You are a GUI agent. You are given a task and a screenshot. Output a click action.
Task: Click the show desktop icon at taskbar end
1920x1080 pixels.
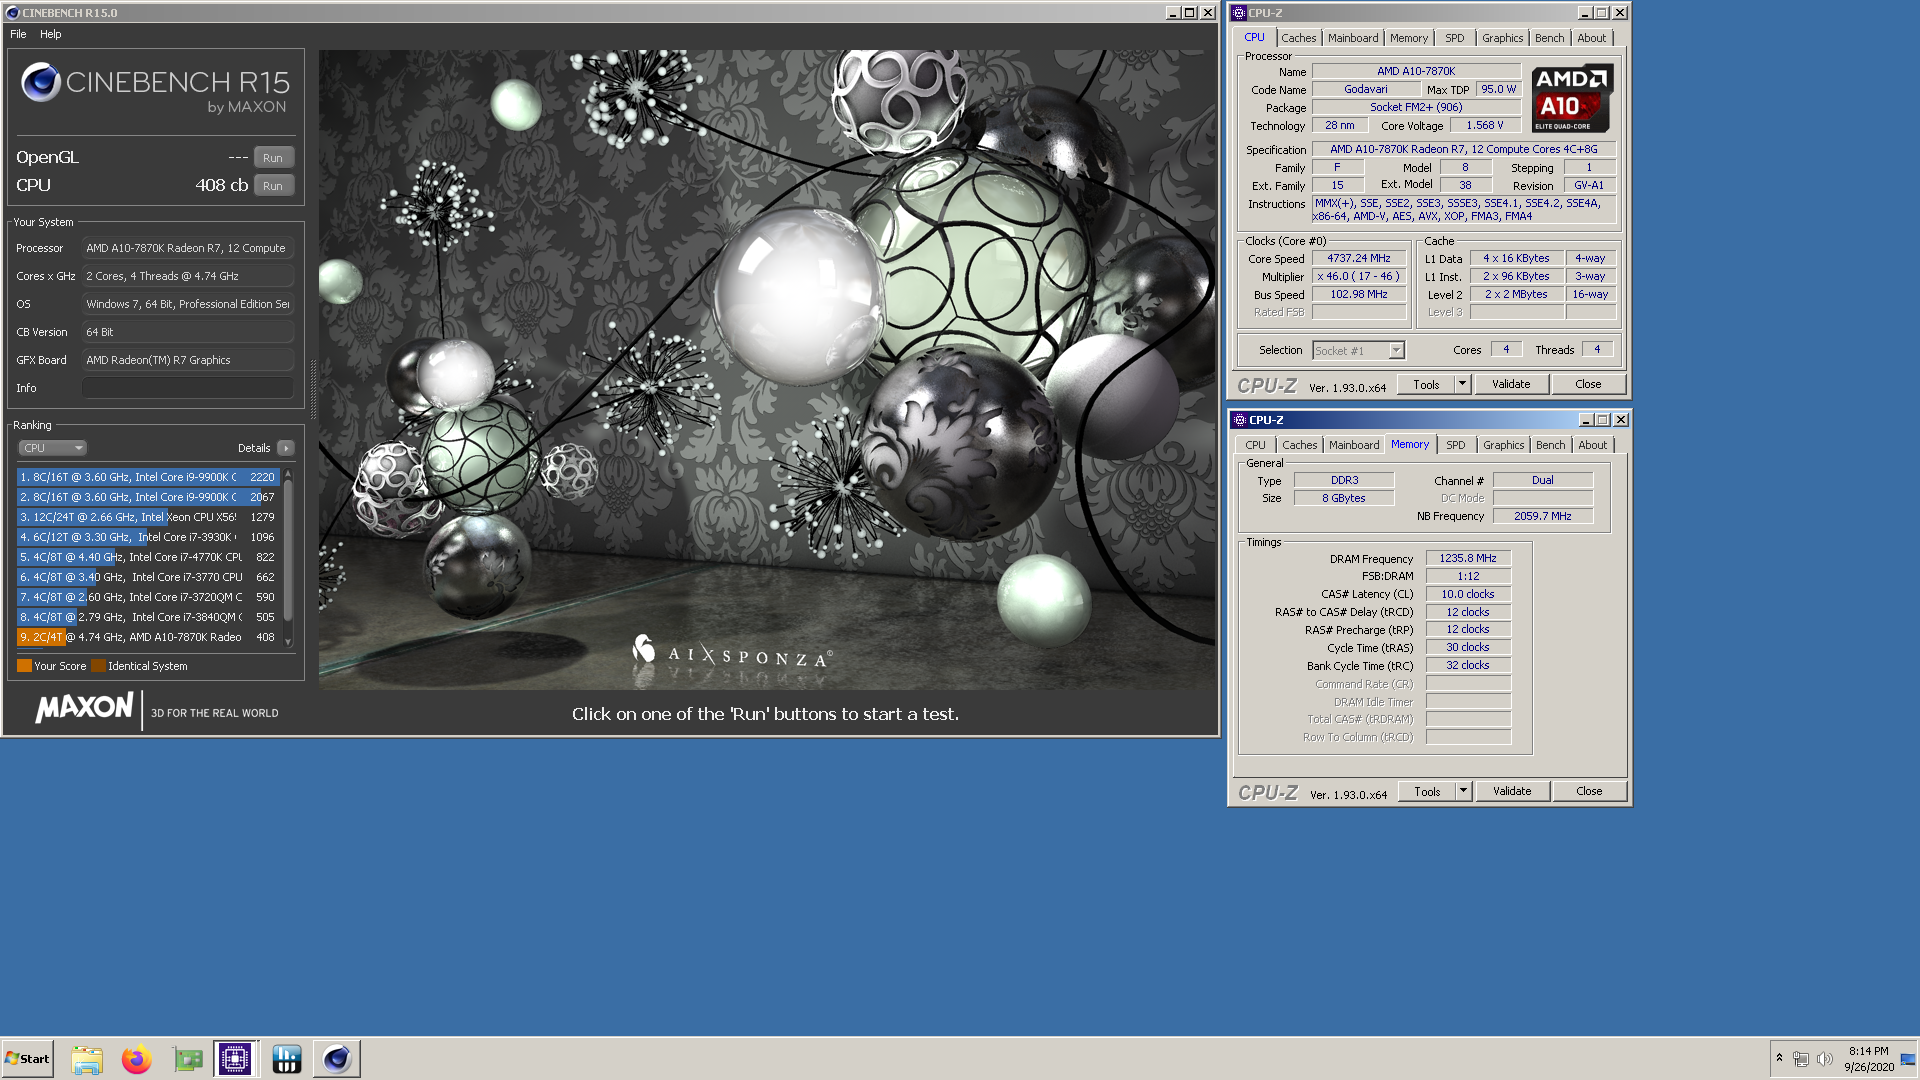[x=1908, y=1059]
